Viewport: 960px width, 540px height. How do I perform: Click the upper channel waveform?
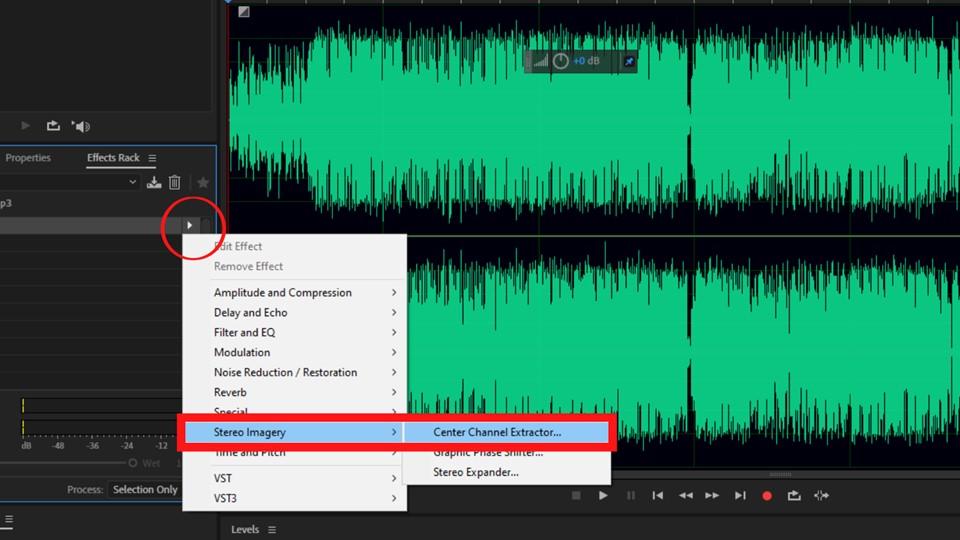point(594,119)
